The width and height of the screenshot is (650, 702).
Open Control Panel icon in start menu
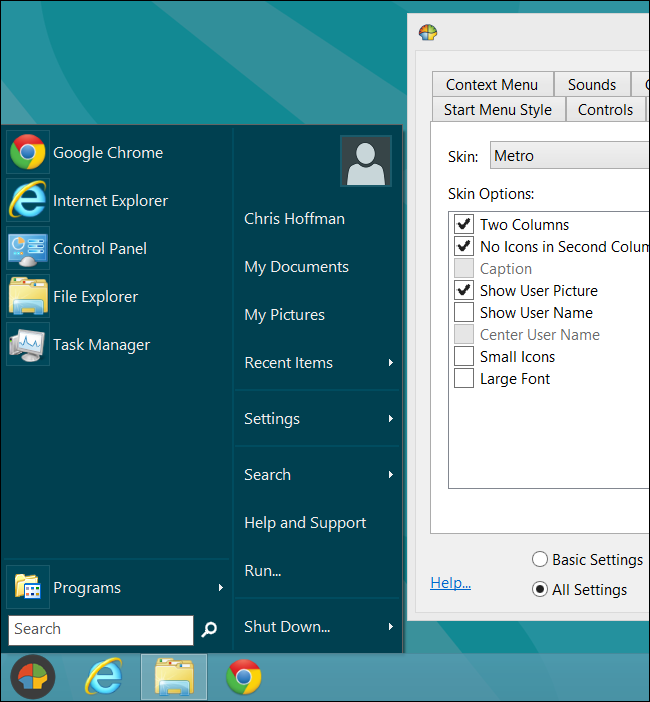(x=28, y=248)
